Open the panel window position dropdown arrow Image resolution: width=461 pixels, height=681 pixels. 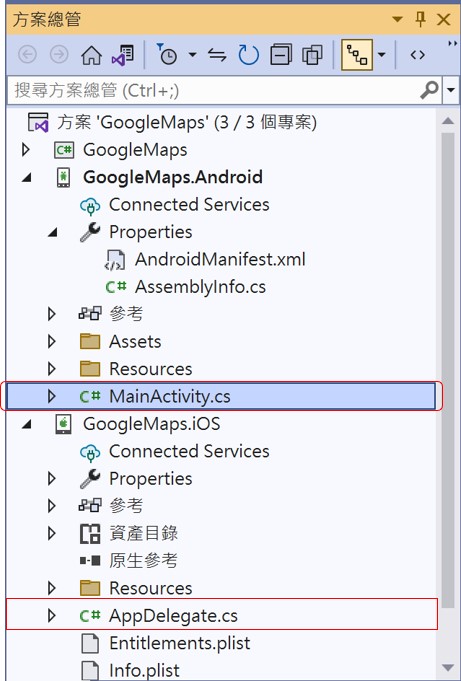pos(397,20)
